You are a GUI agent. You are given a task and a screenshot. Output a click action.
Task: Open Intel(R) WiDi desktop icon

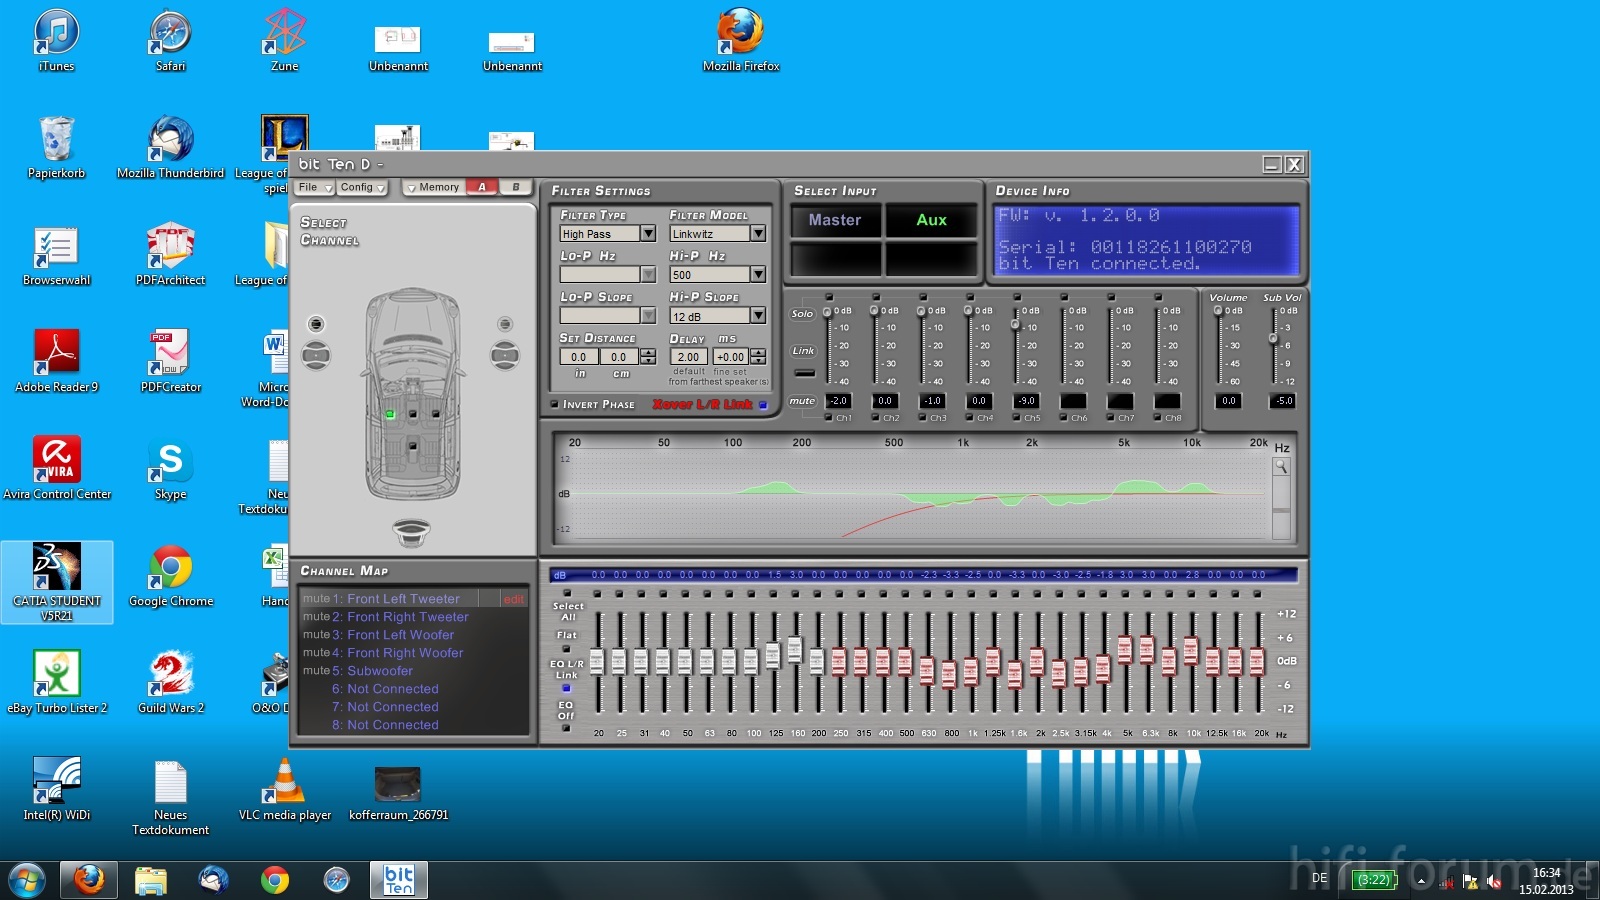click(x=57, y=789)
